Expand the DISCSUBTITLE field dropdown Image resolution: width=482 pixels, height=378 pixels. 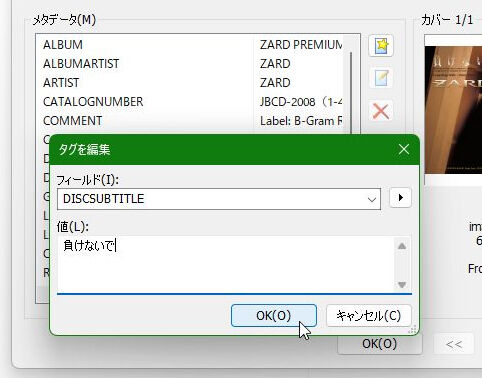point(372,199)
